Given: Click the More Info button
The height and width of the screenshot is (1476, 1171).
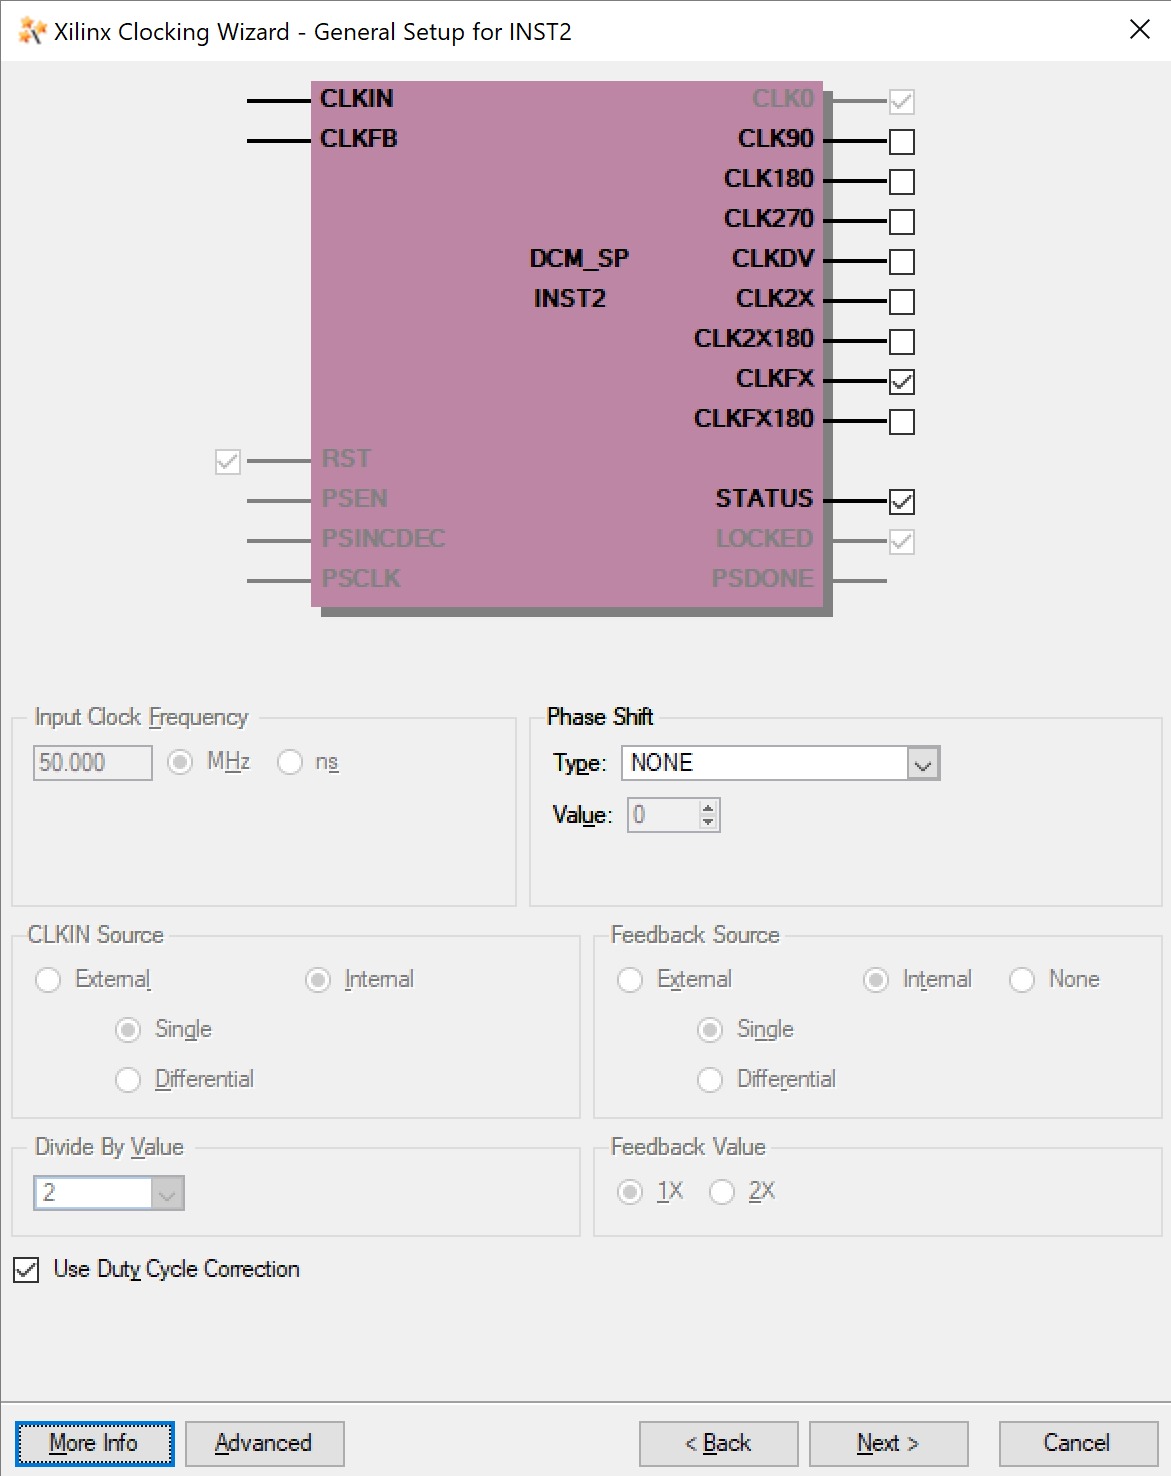Looking at the screenshot, I should [x=94, y=1443].
